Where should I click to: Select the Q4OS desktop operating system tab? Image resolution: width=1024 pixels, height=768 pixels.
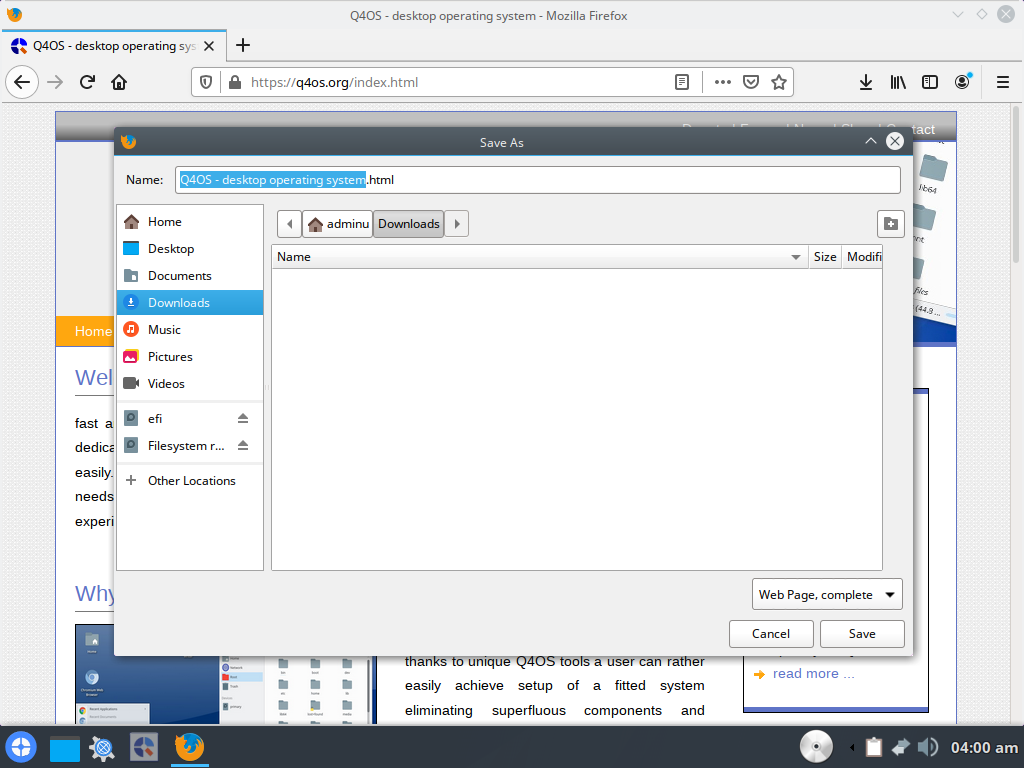pyautogui.click(x=114, y=46)
